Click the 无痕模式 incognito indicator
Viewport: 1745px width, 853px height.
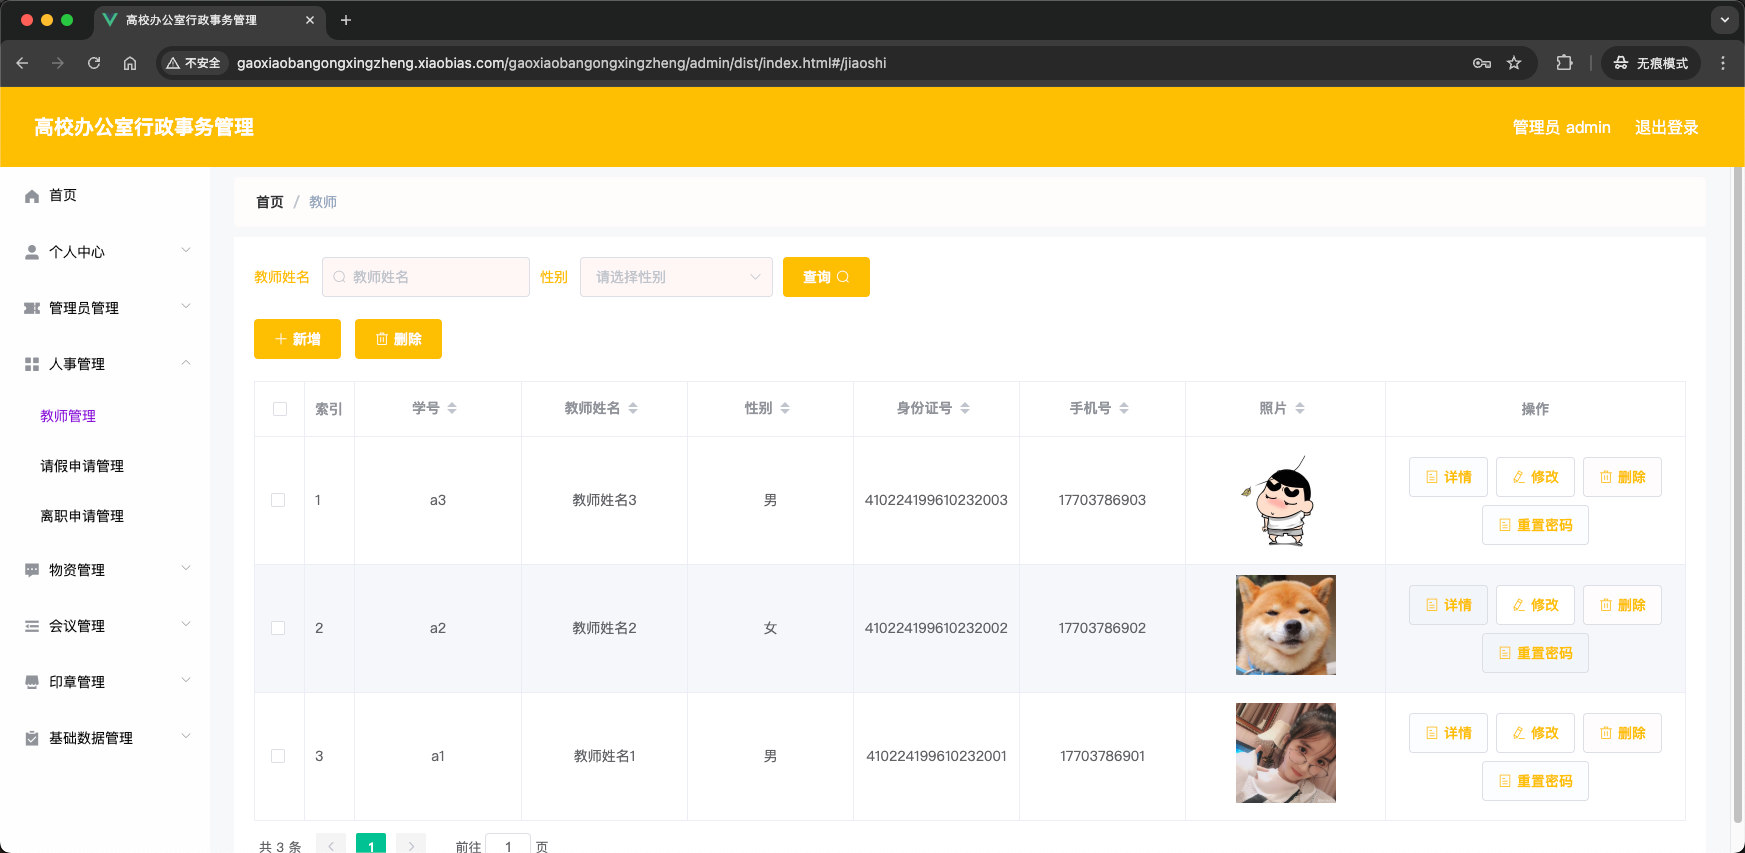pyautogui.click(x=1651, y=63)
